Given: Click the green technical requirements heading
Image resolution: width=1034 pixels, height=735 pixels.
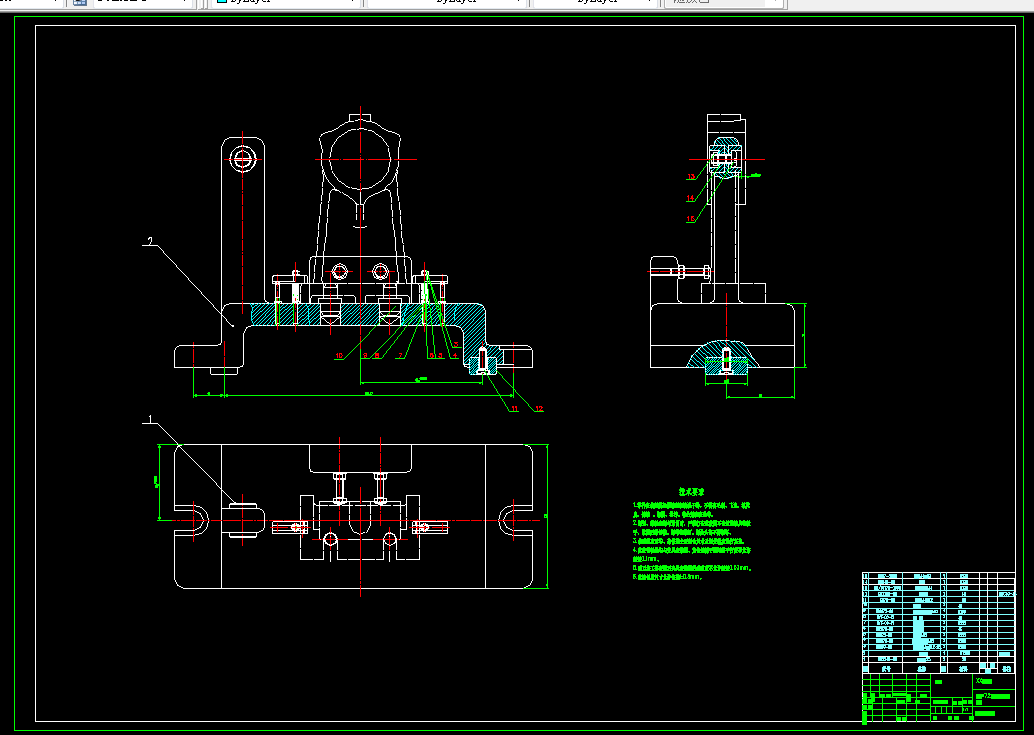Looking at the screenshot, I should (692, 492).
